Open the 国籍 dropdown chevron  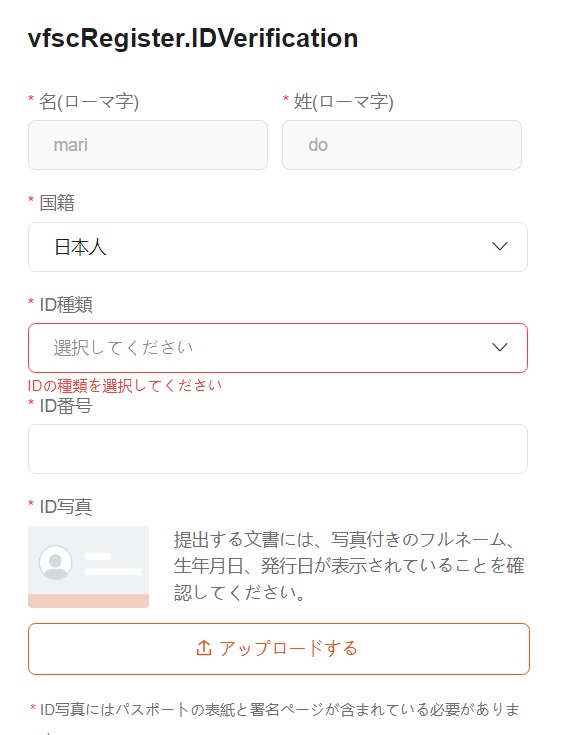pos(500,247)
